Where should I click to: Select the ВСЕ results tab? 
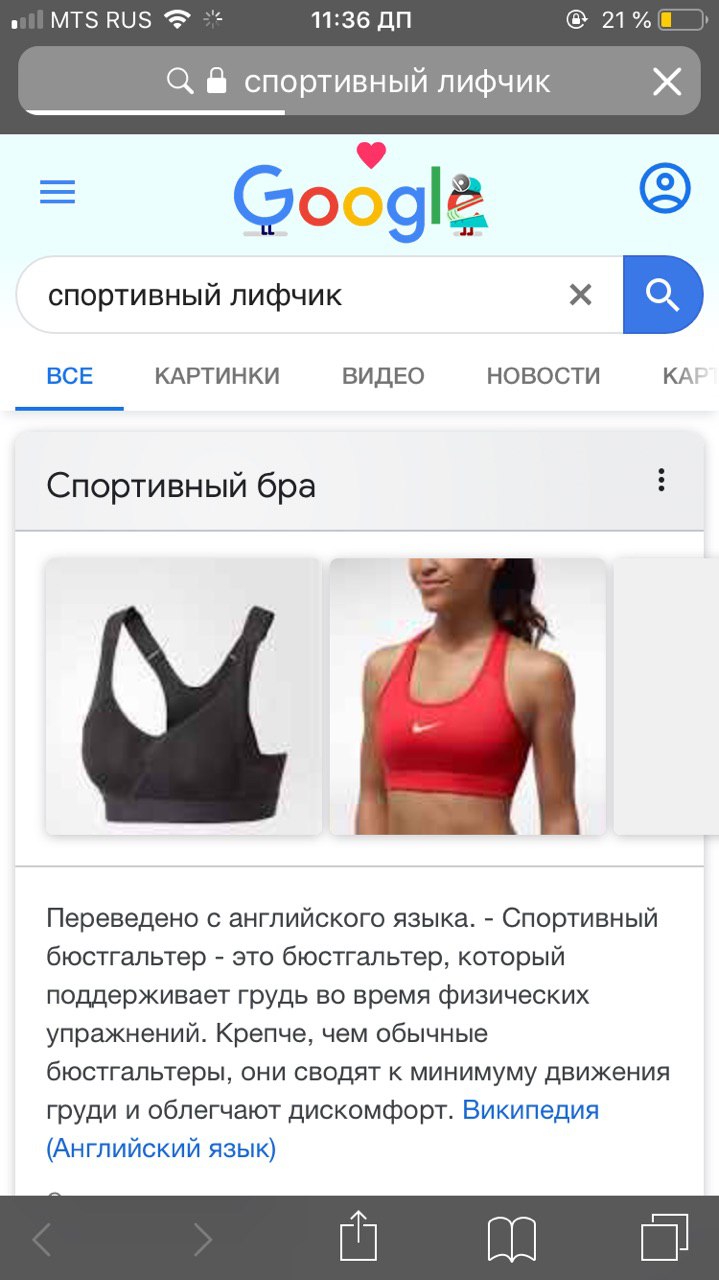pos(70,376)
